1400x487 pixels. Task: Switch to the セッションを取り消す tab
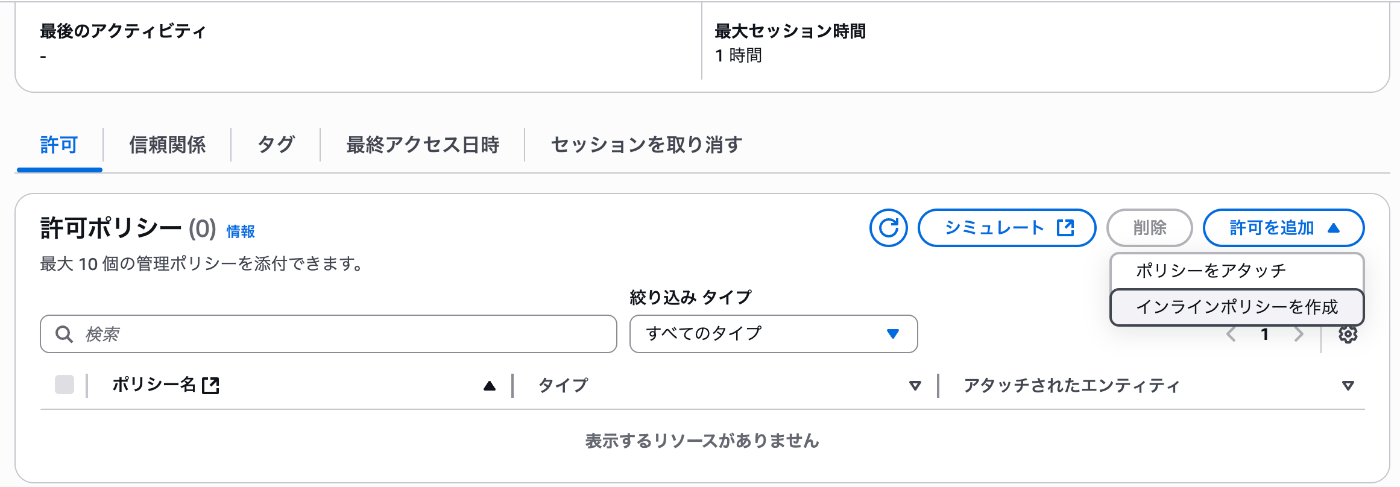[647, 145]
